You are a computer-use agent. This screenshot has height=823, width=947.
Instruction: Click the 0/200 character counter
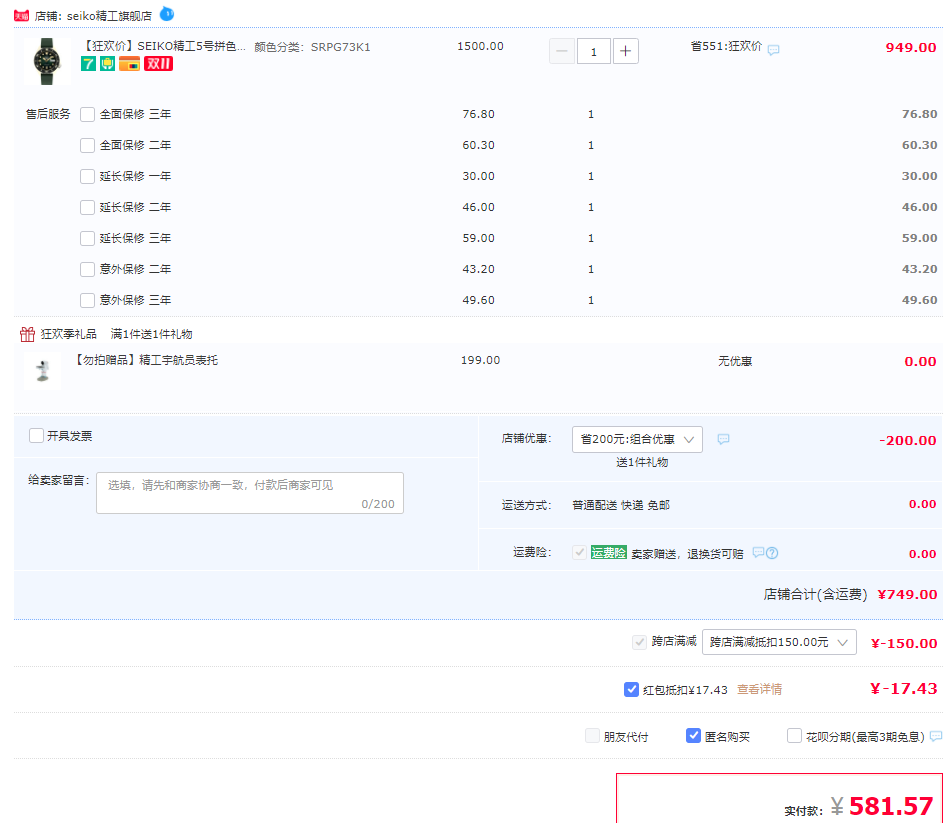[x=378, y=504]
